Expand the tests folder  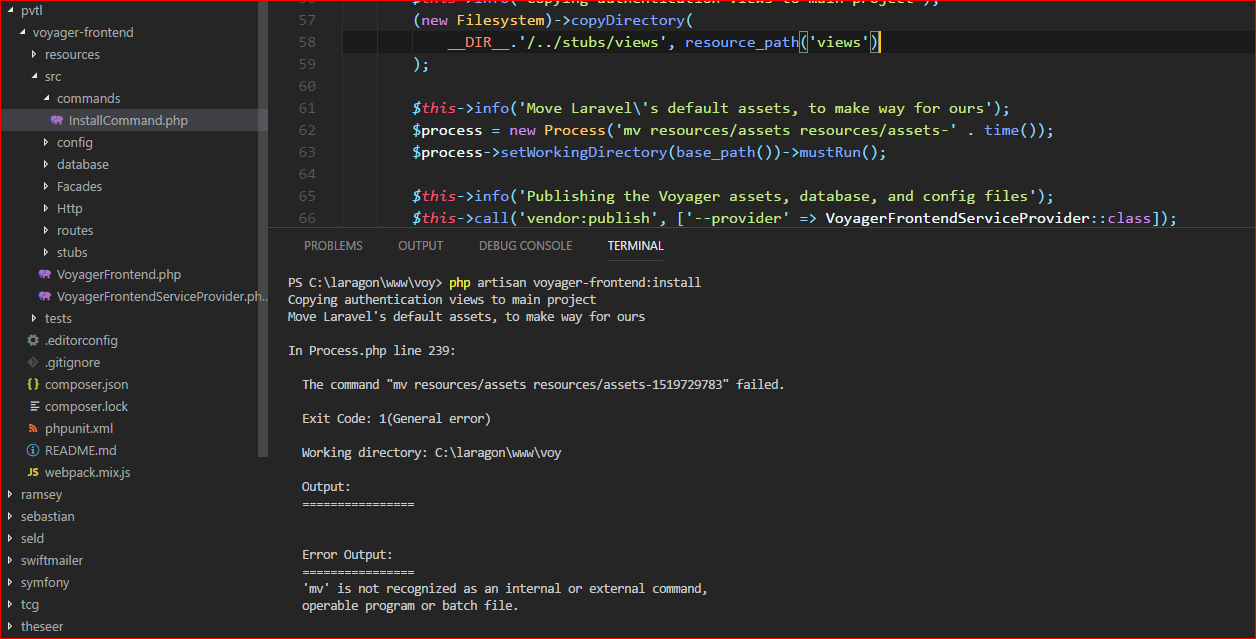(x=35, y=318)
